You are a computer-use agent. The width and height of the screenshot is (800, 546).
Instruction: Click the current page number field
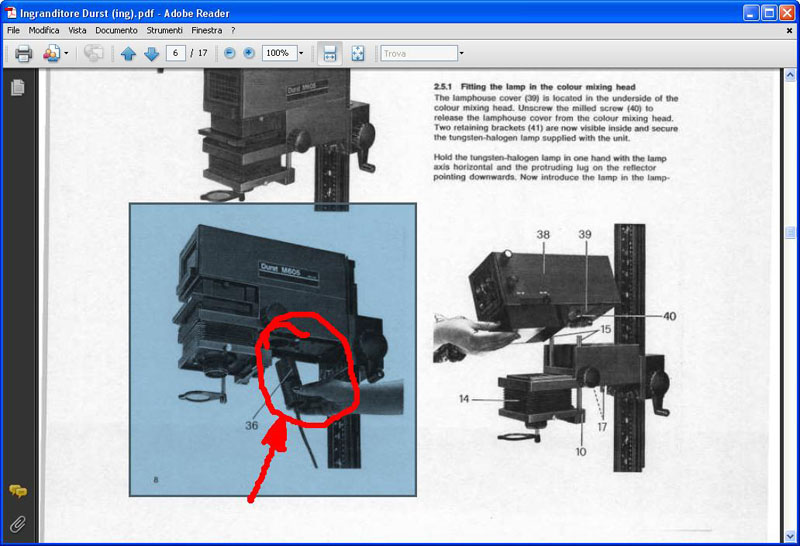176,53
